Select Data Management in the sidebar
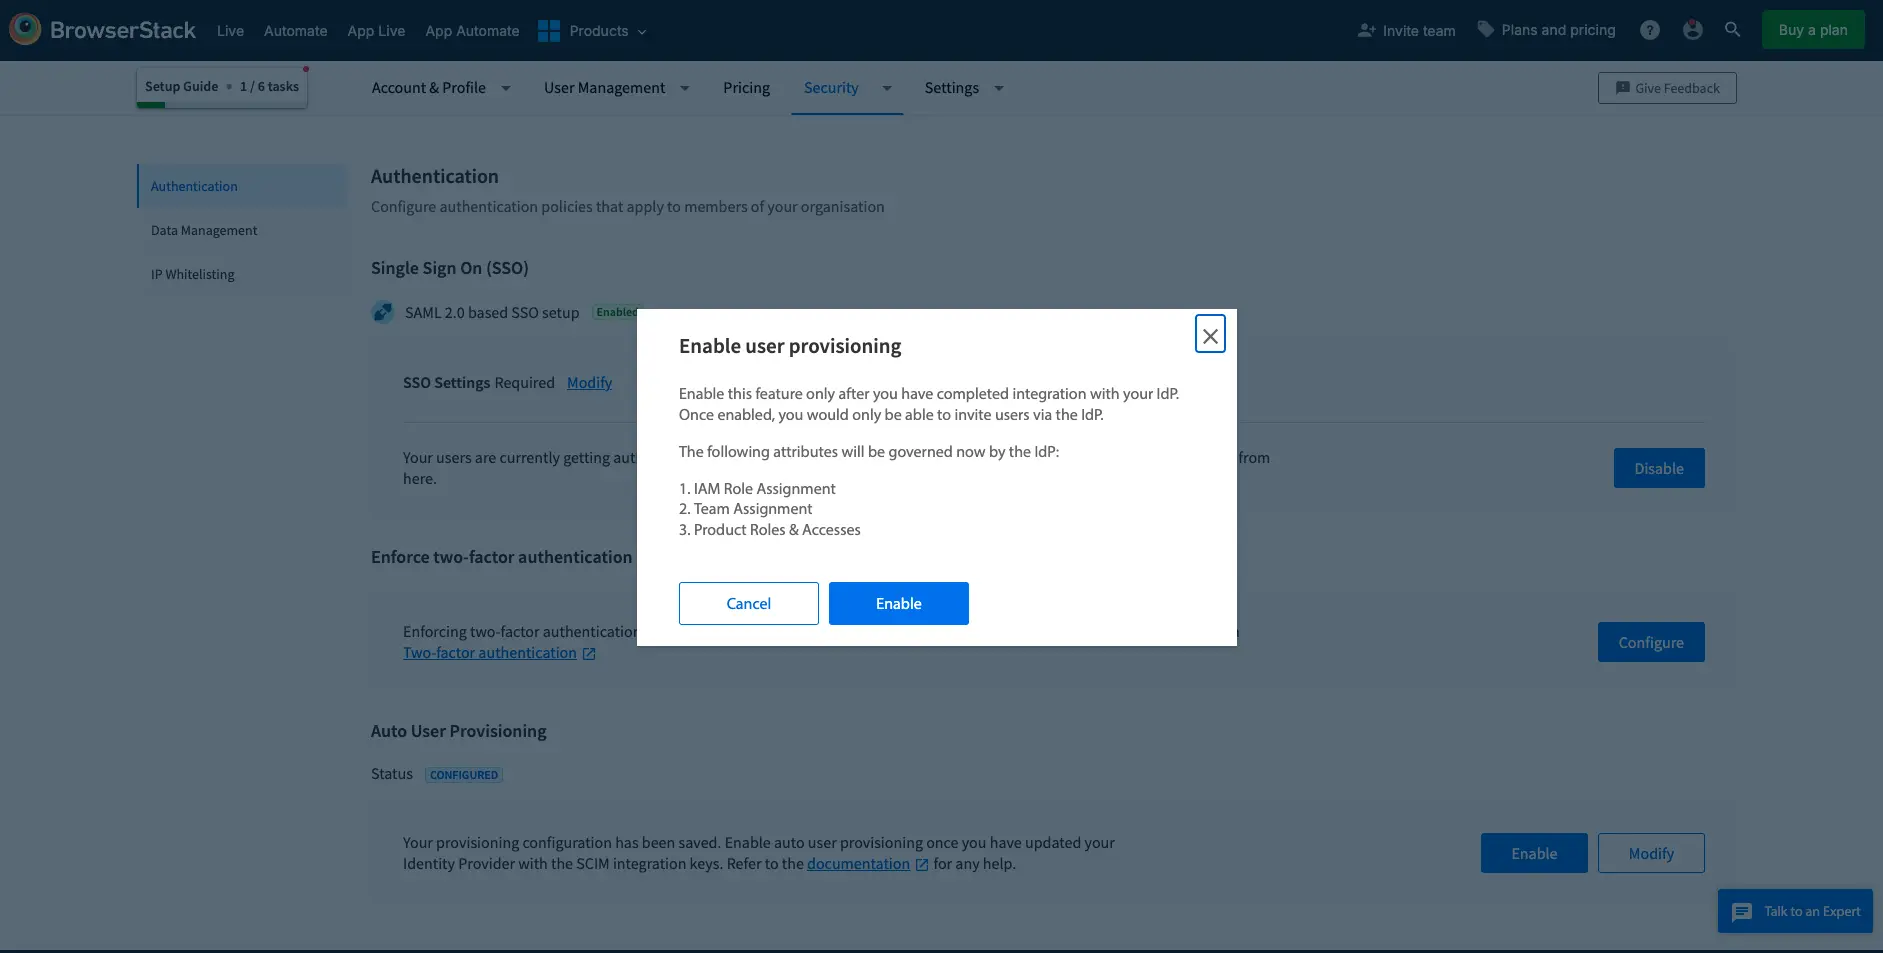The height and width of the screenshot is (953, 1883). (241, 230)
